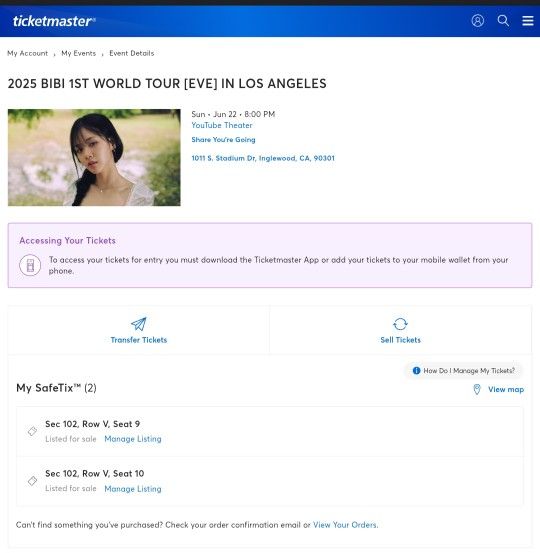Select the Sec 102, Row V, Seat 10 text

click(x=95, y=473)
